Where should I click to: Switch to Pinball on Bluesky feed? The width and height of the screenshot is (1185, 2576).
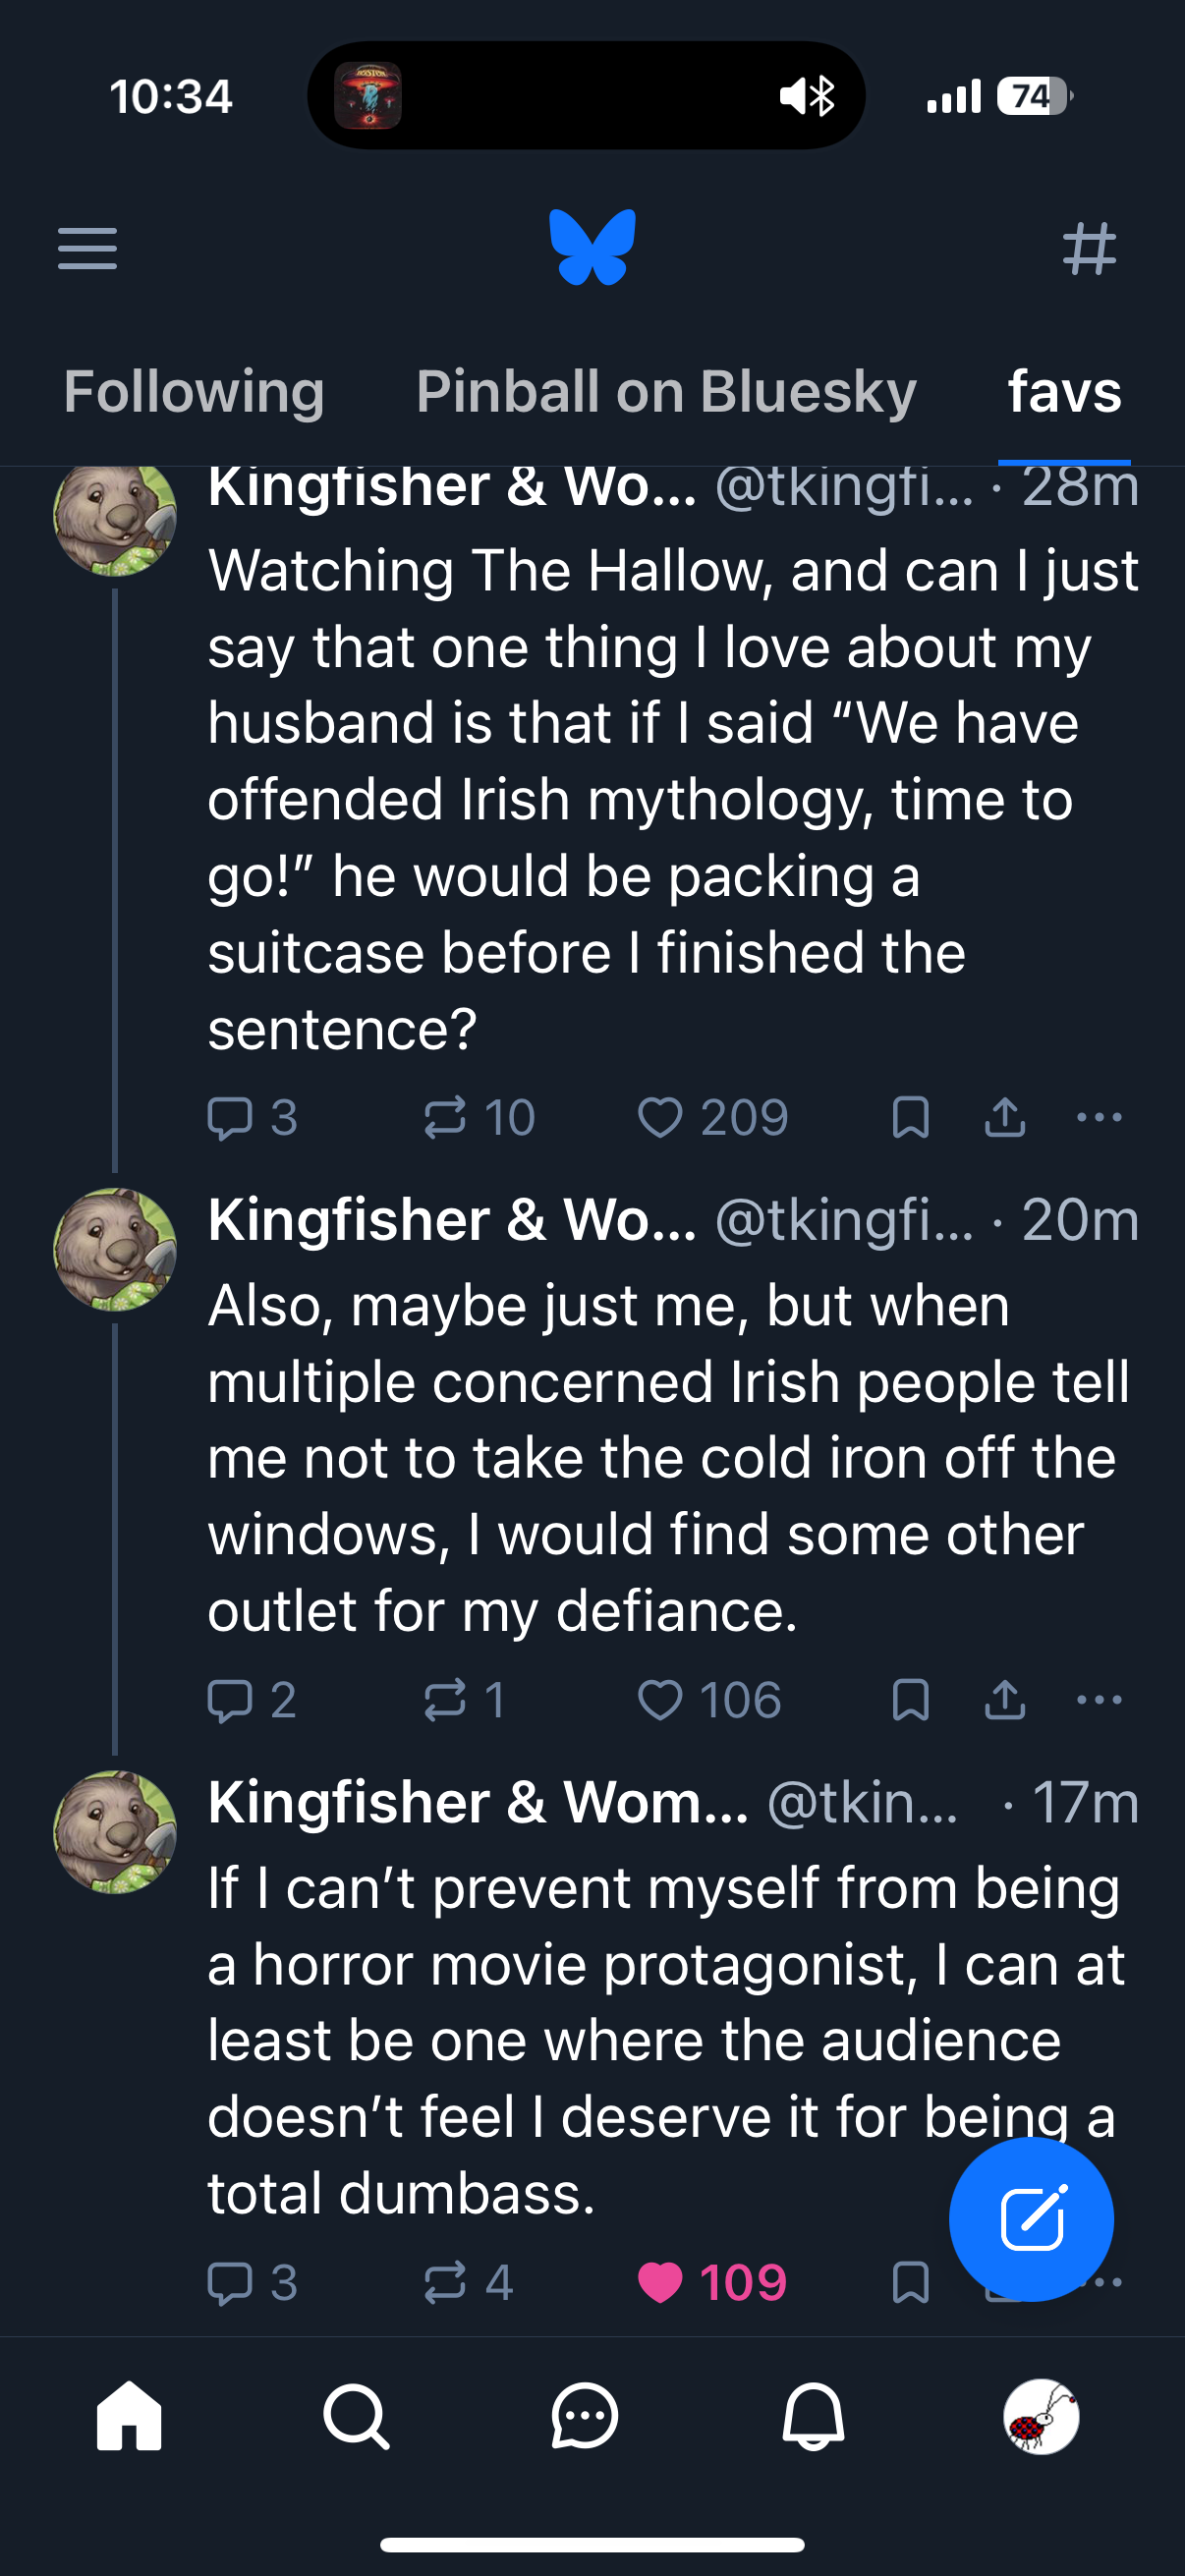[x=666, y=391]
